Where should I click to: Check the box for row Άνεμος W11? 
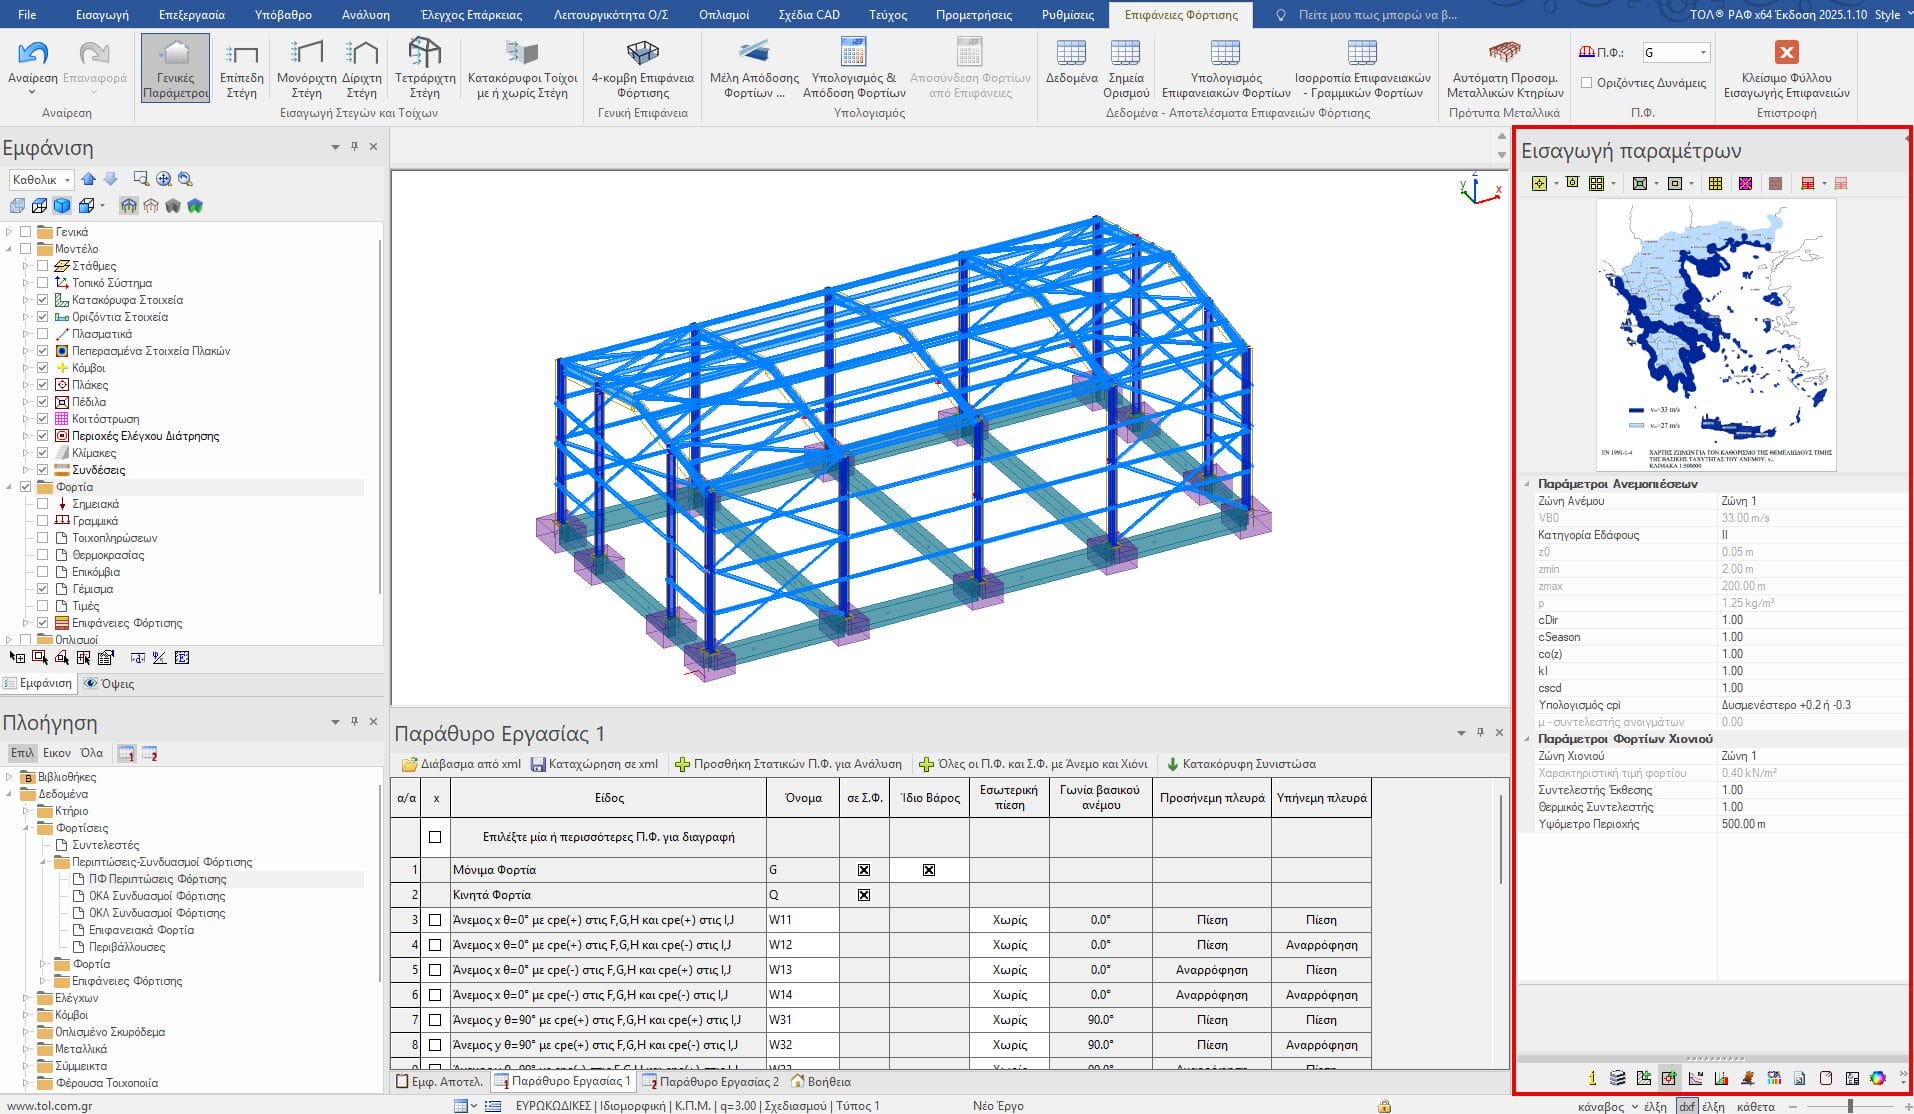pos(435,920)
